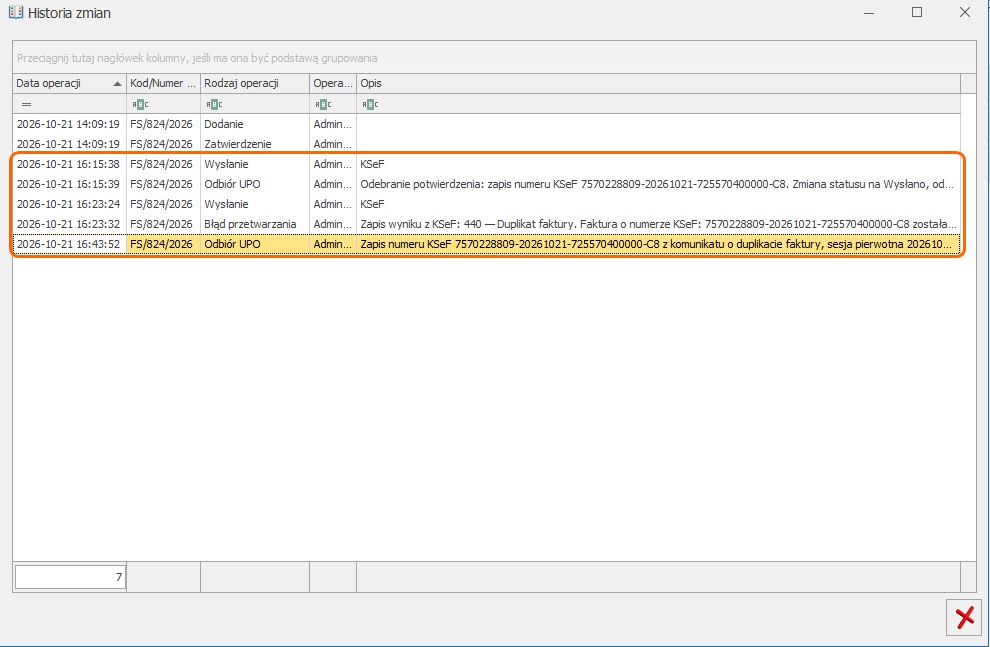Minimize the Historia zmian window
The height and width of the screenshot is (647, 990).
coord(869,12)
